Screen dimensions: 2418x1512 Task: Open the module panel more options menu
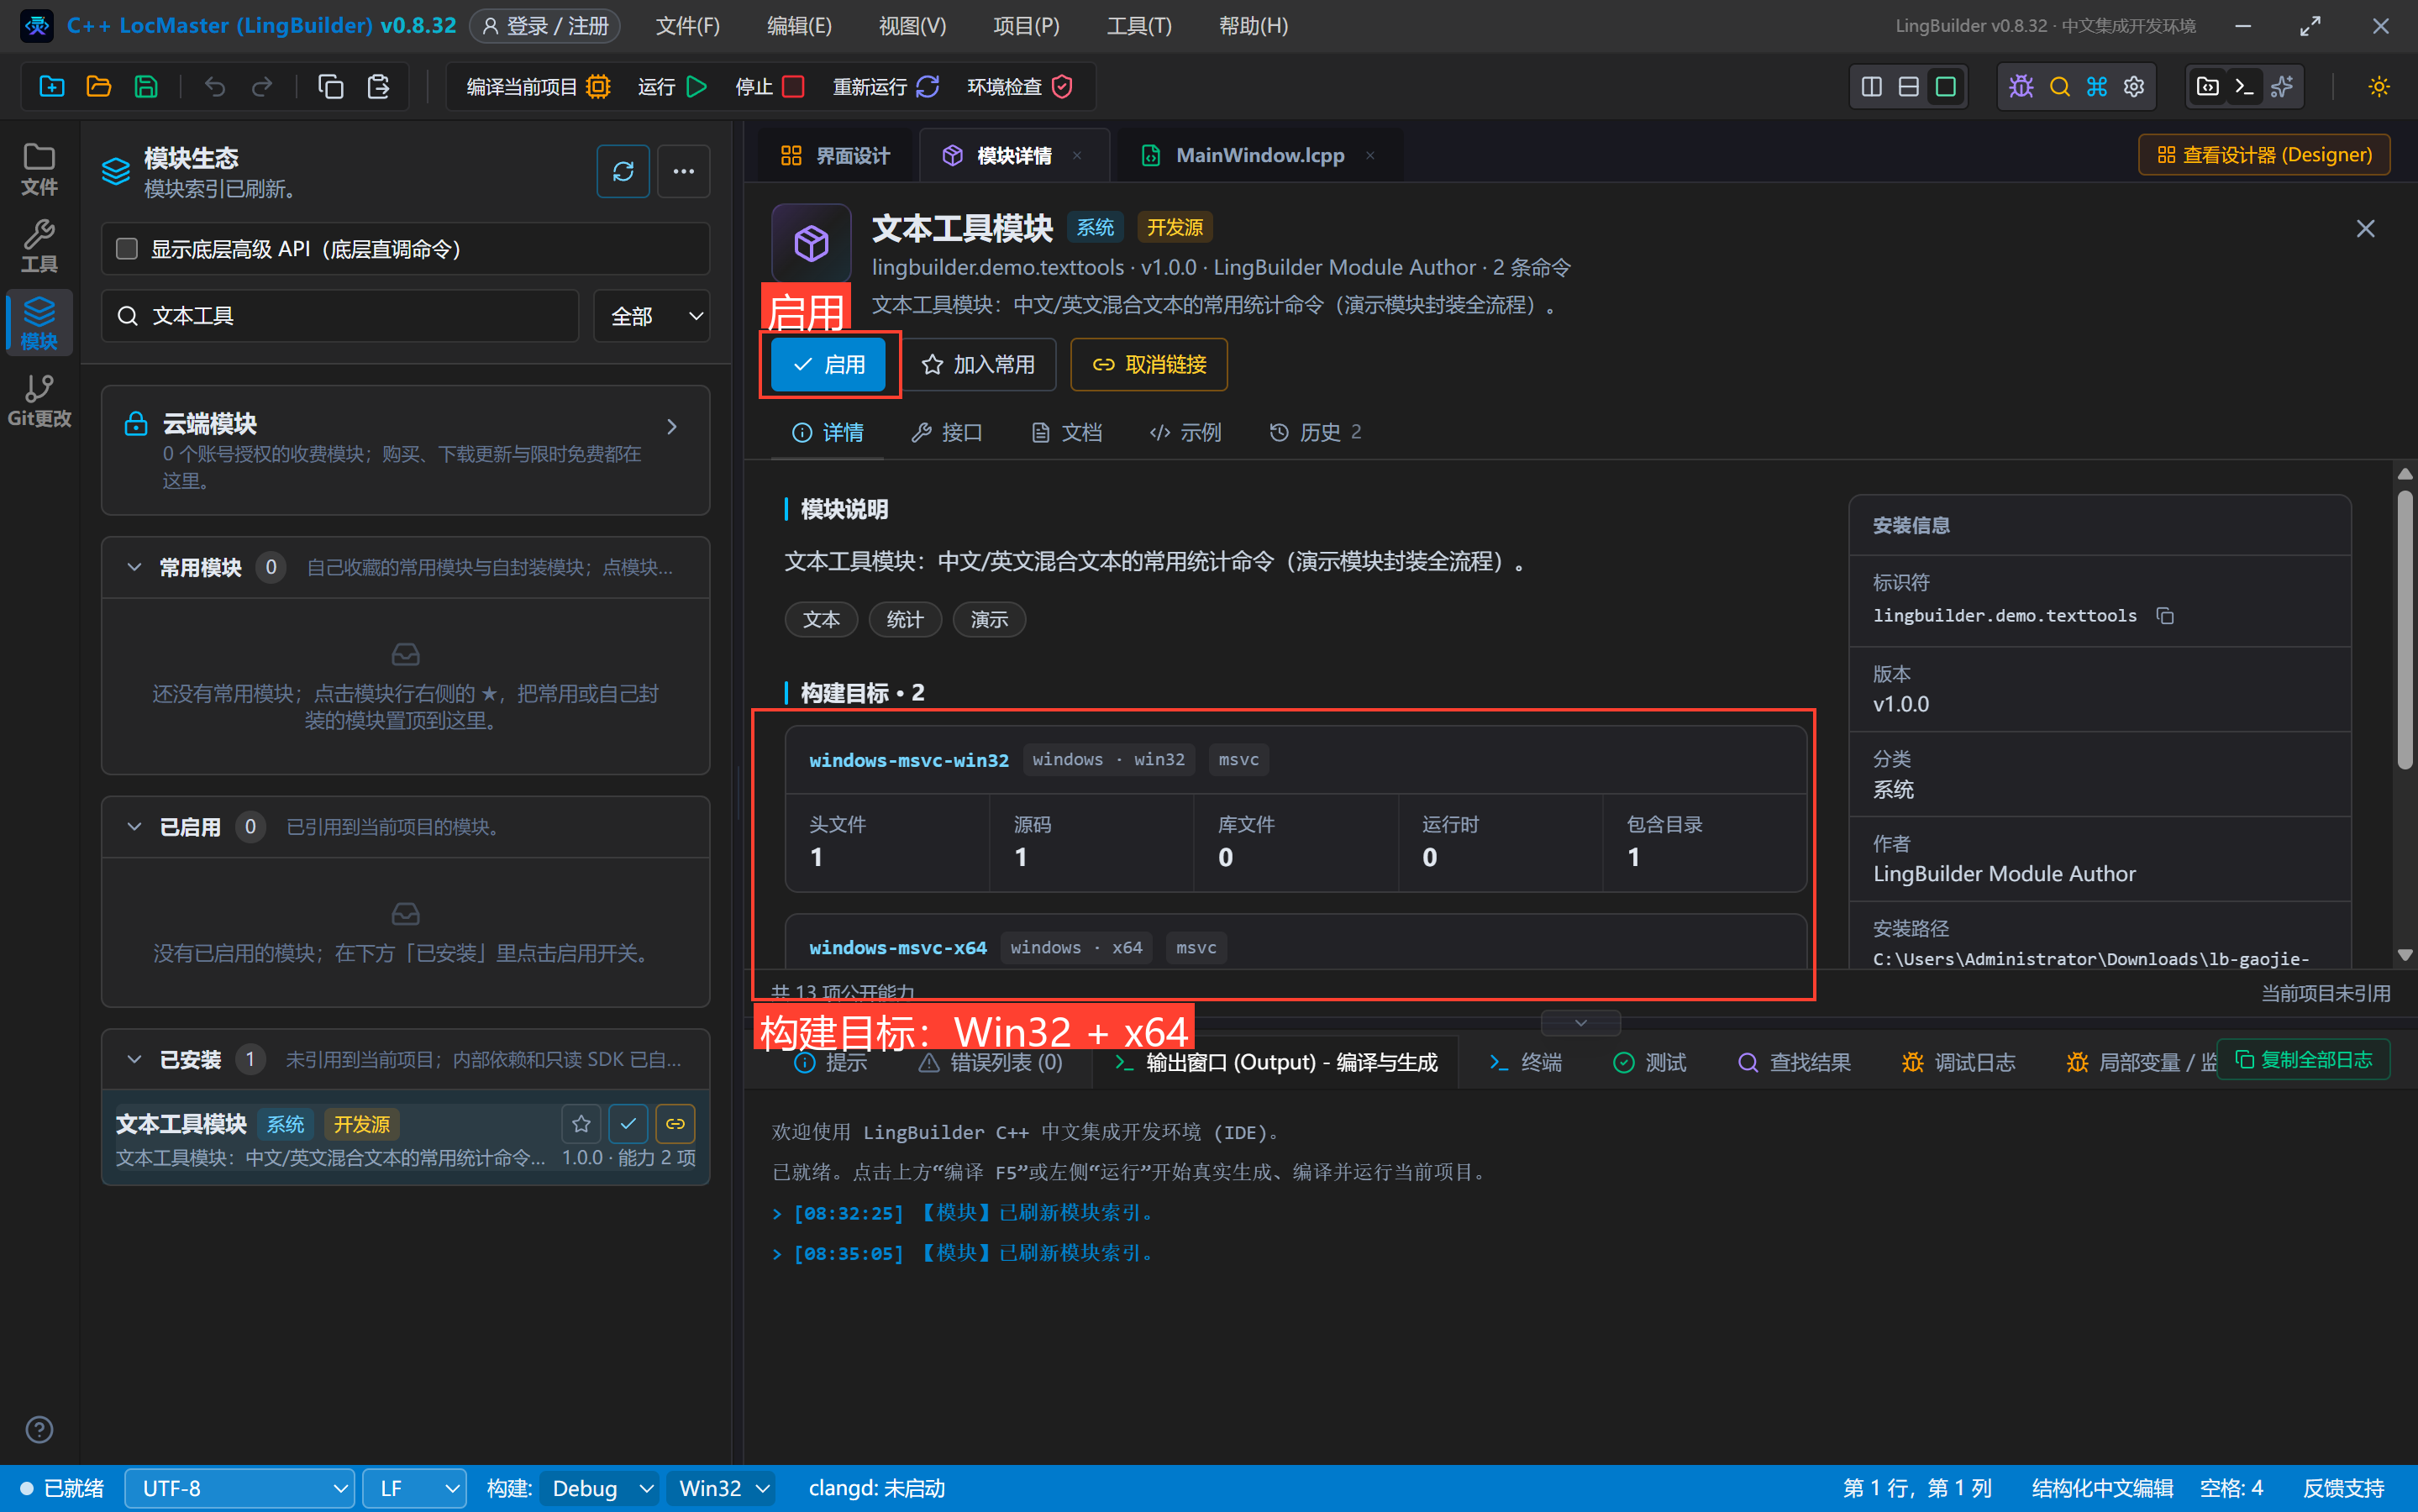point(683,171)
